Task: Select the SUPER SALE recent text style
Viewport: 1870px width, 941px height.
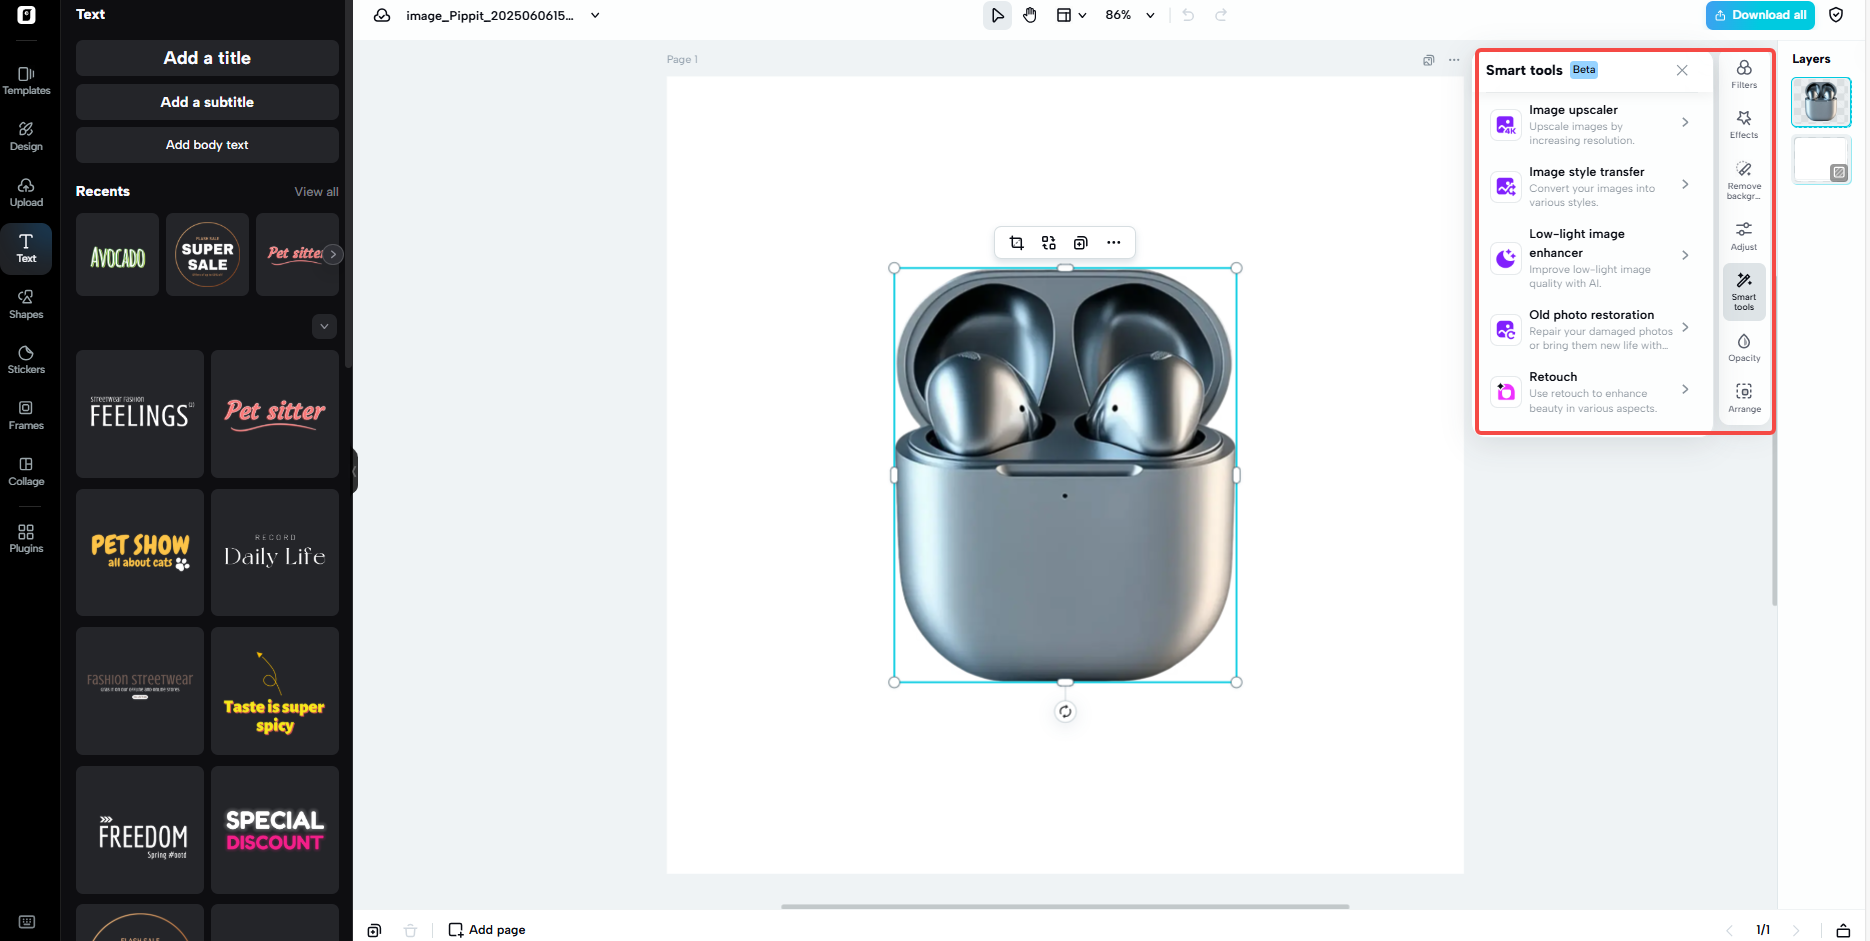Action: pyautogui.click(x=208, y=255)
